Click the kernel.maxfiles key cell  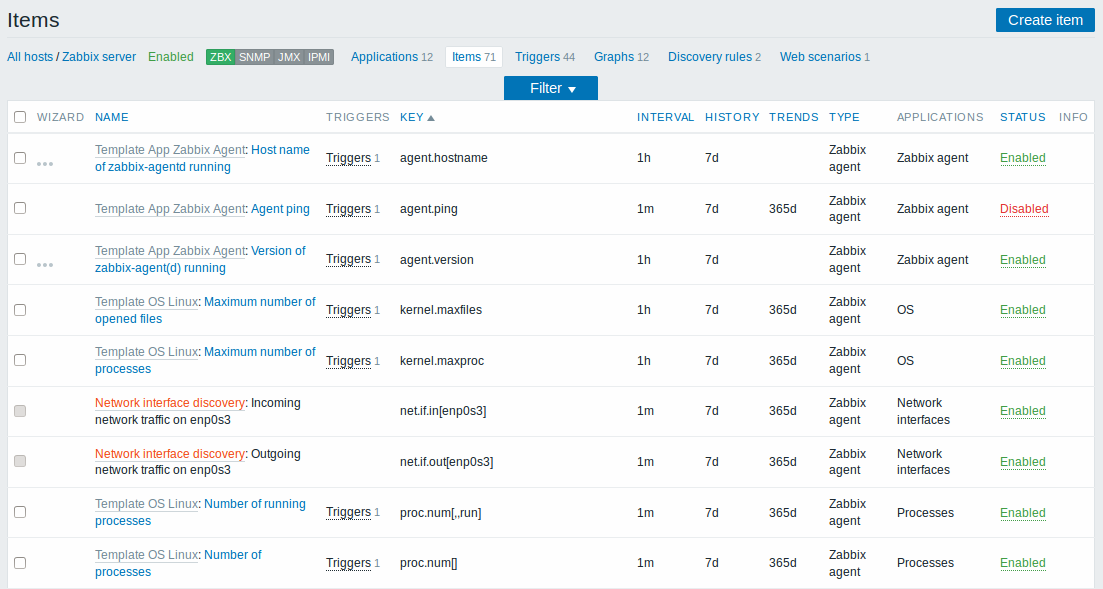click(x=441, y=310)
